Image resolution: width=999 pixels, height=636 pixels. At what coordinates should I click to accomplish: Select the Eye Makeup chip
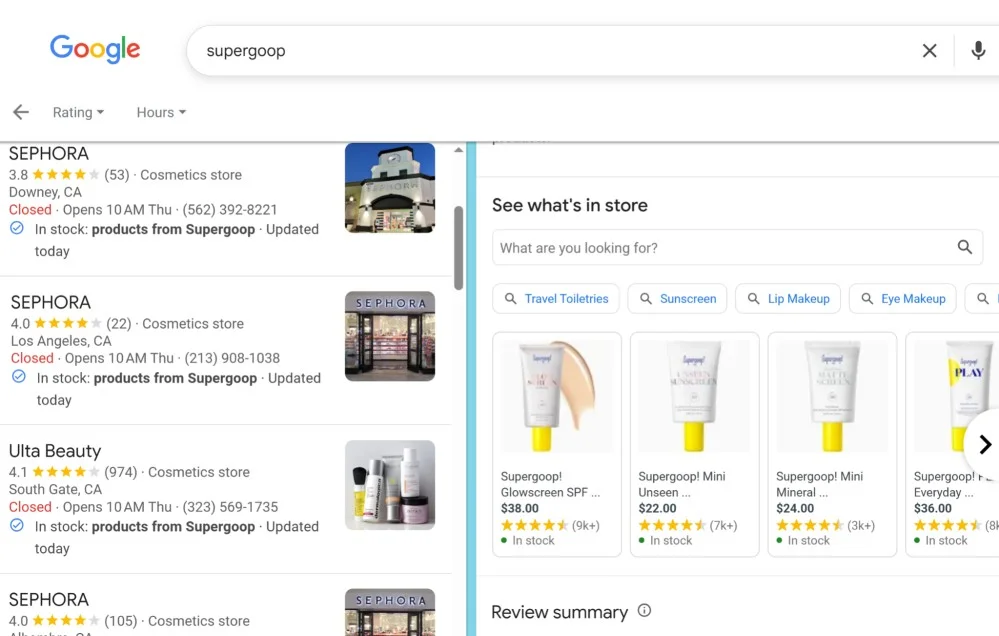pyautogui.click(x=903, y=298)
